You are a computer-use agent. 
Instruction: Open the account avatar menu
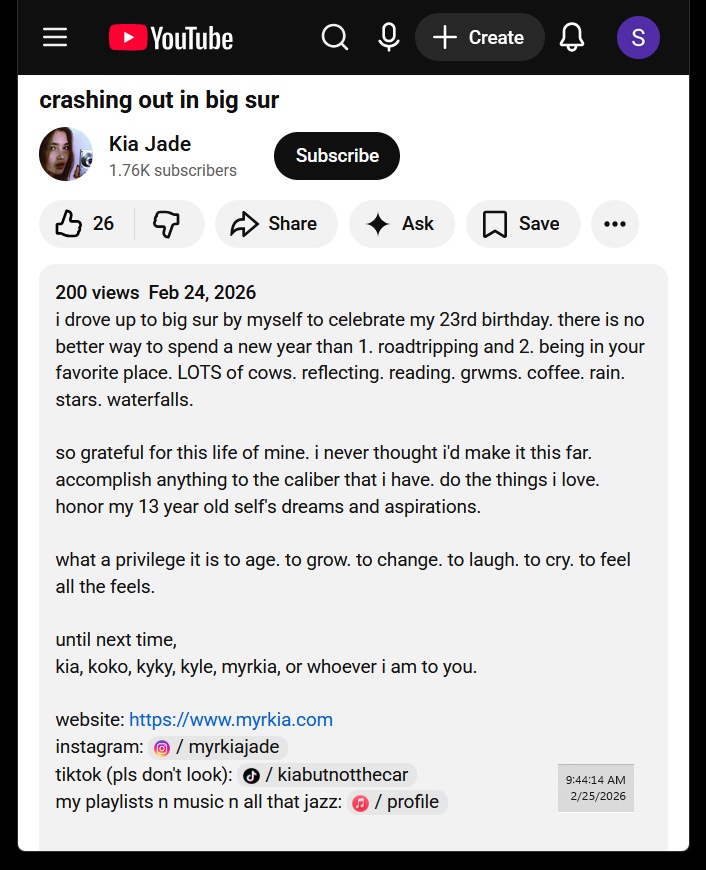pyautogui.click(x=638, y=38)
